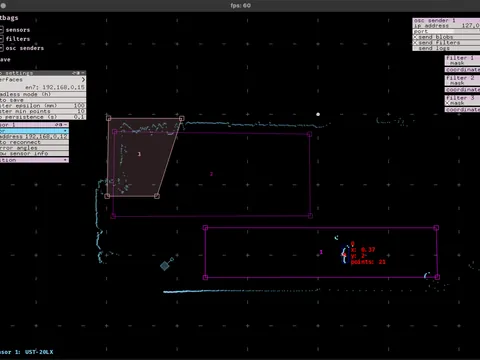Minimize the settings panel using its header minus
480x360 pixels.
[83, 73]
